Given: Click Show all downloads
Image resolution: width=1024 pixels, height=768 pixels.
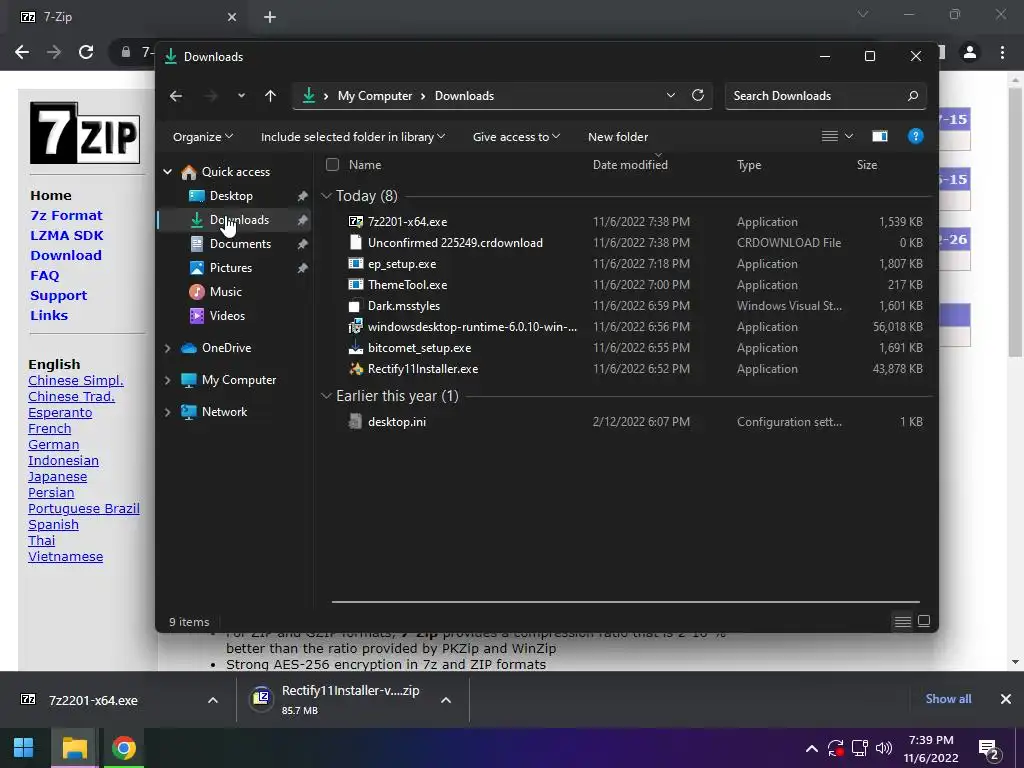Looking at the screenshot, I should 948,699.
